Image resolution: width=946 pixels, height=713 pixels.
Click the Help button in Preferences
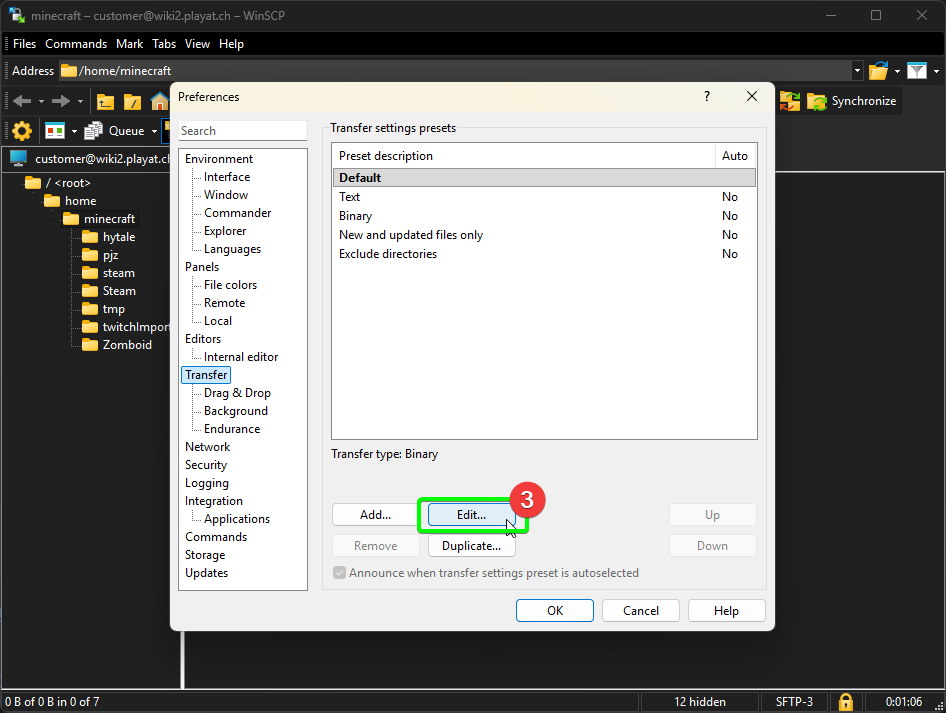click(x=726, y=610)
